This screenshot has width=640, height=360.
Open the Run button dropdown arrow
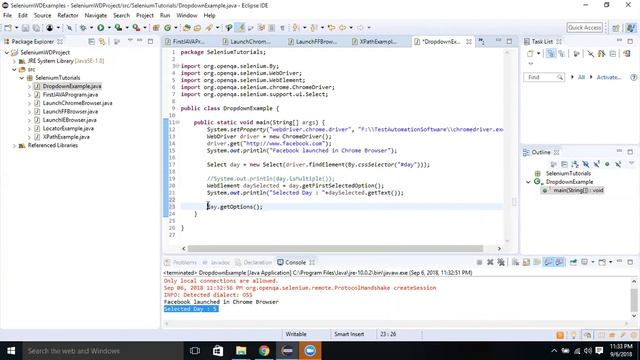tap(109, 28)
